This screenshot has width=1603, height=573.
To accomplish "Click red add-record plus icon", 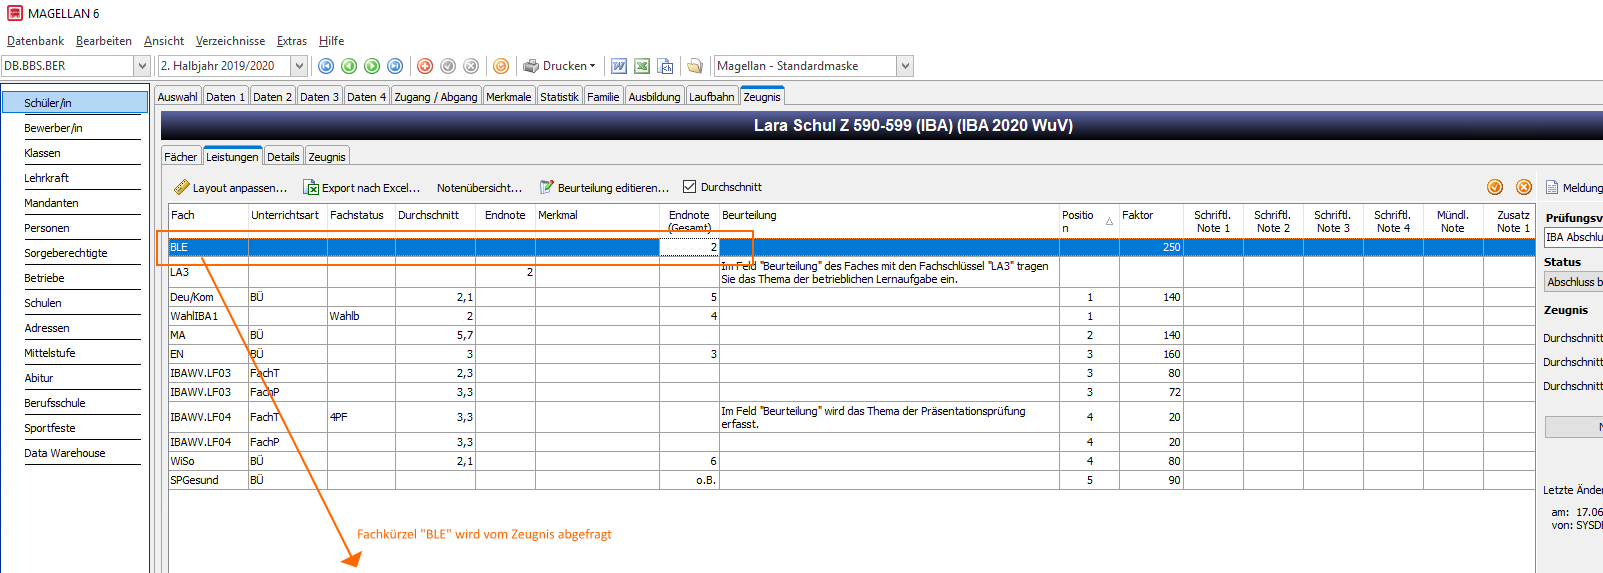I will pyautogui.click(x=425, y=66).
